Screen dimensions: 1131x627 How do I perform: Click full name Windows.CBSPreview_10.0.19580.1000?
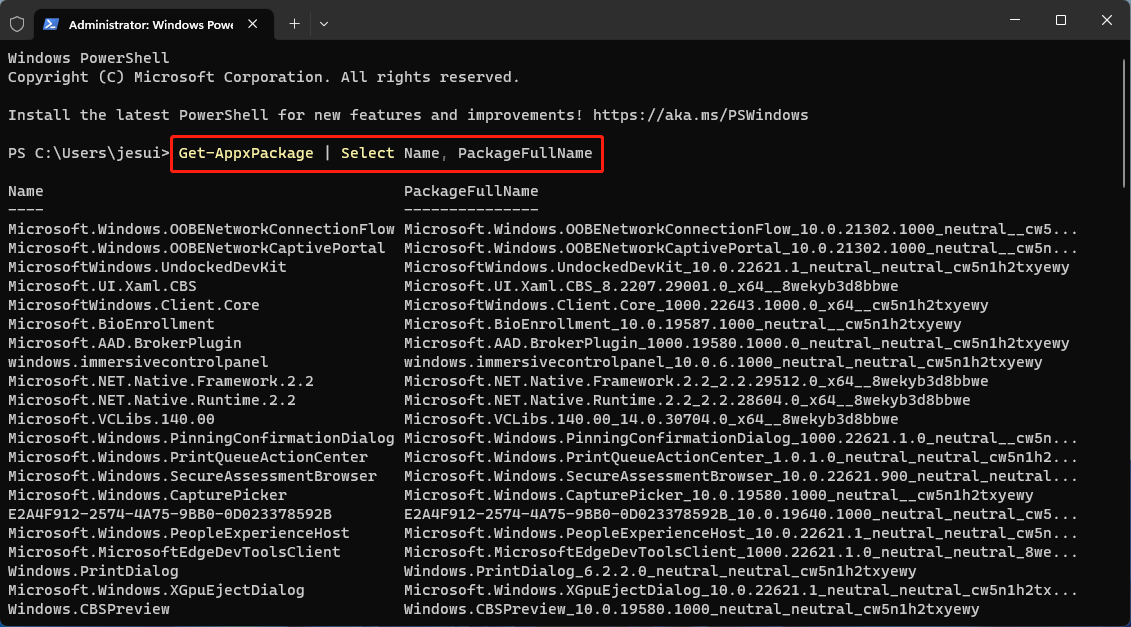coord(692,609)
